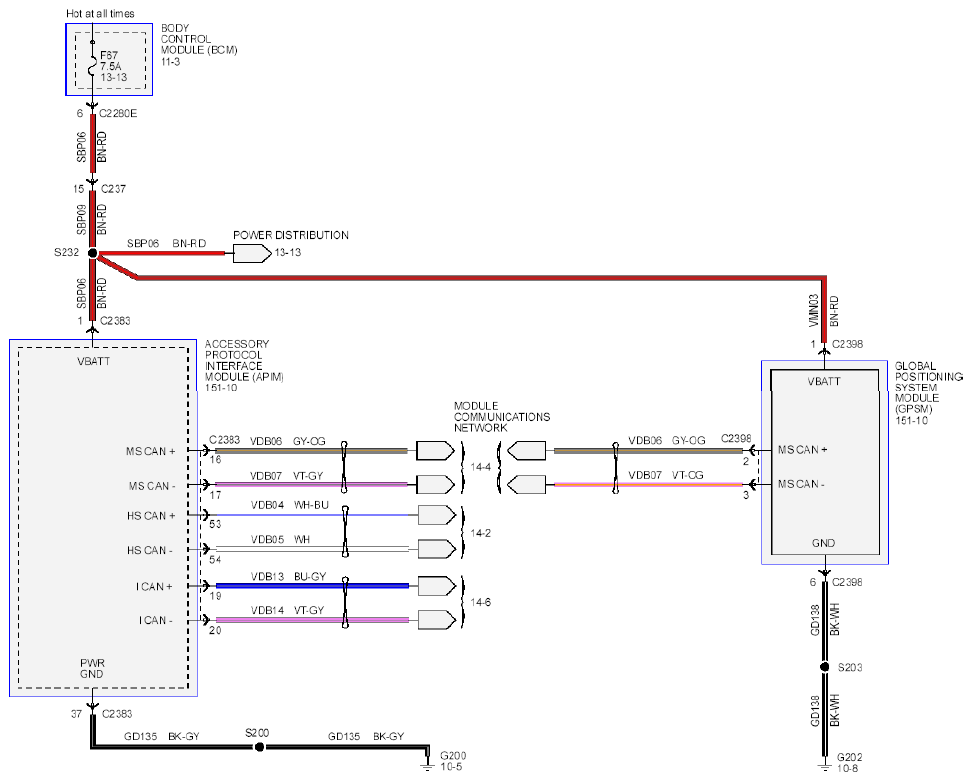Click the reference arrow ending the VDB07 VT-GY wire

(x=435, y=484)
